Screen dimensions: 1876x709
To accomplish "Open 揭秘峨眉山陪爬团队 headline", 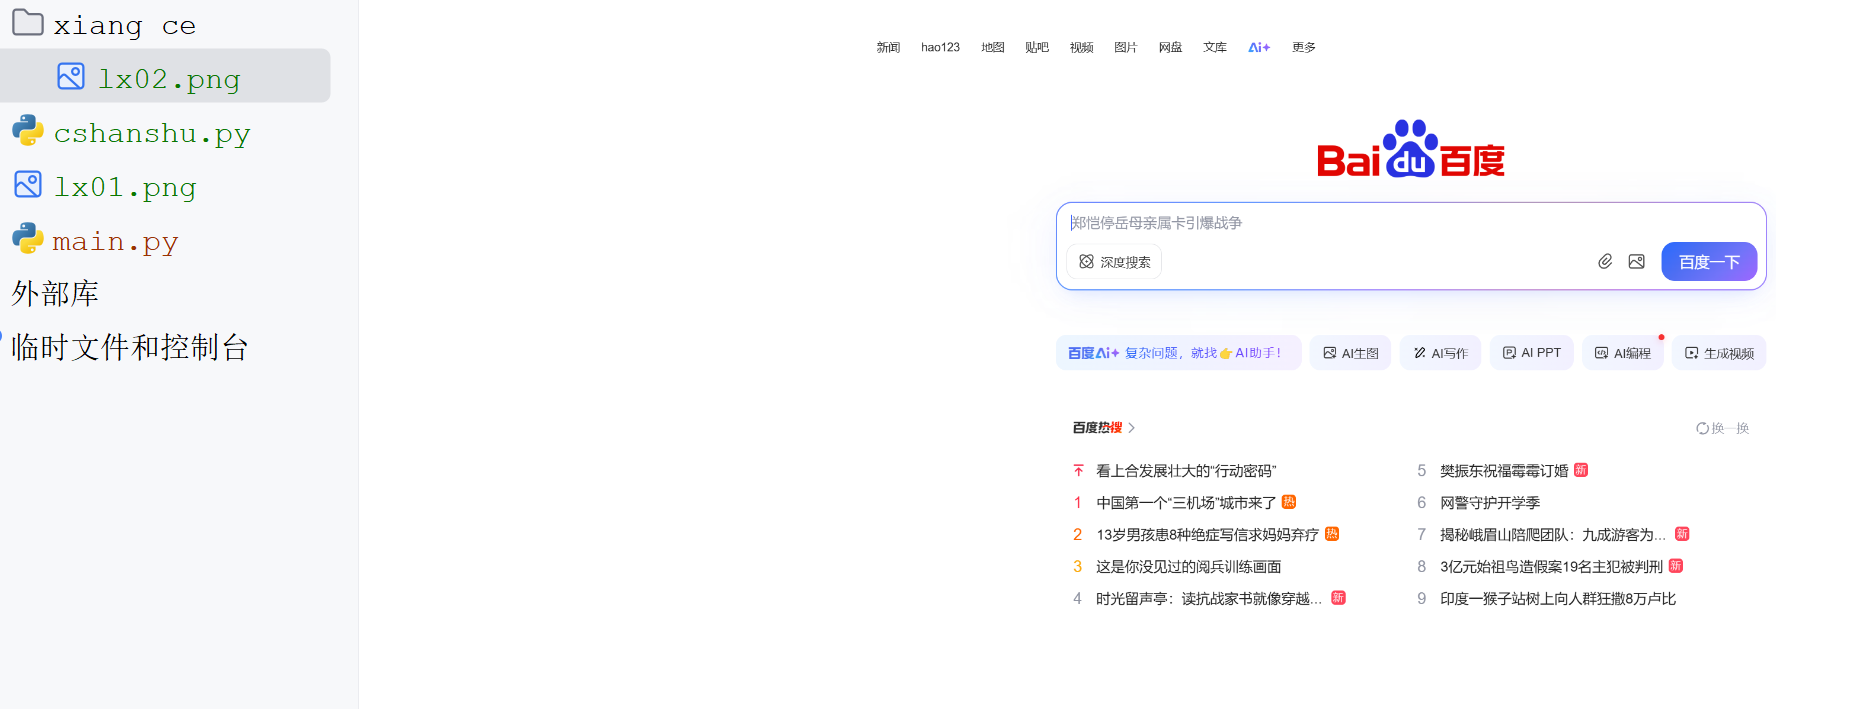I will (1553, 535).
